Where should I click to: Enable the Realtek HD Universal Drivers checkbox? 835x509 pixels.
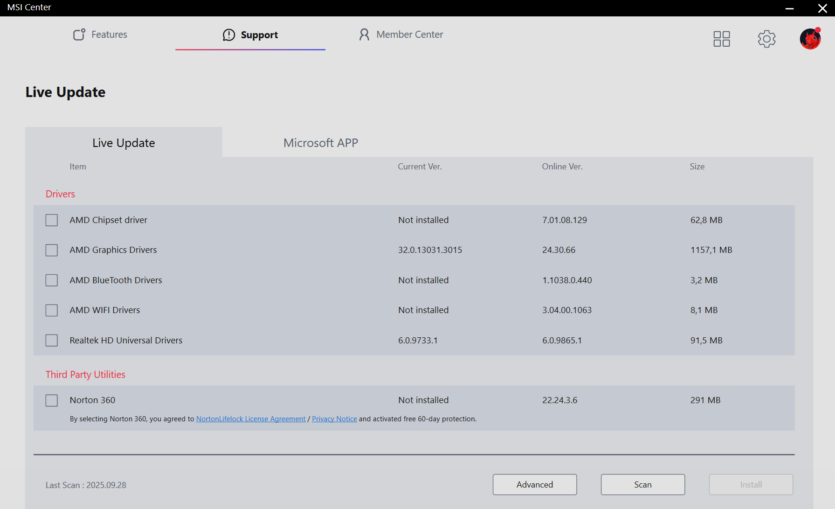[52, 340]
